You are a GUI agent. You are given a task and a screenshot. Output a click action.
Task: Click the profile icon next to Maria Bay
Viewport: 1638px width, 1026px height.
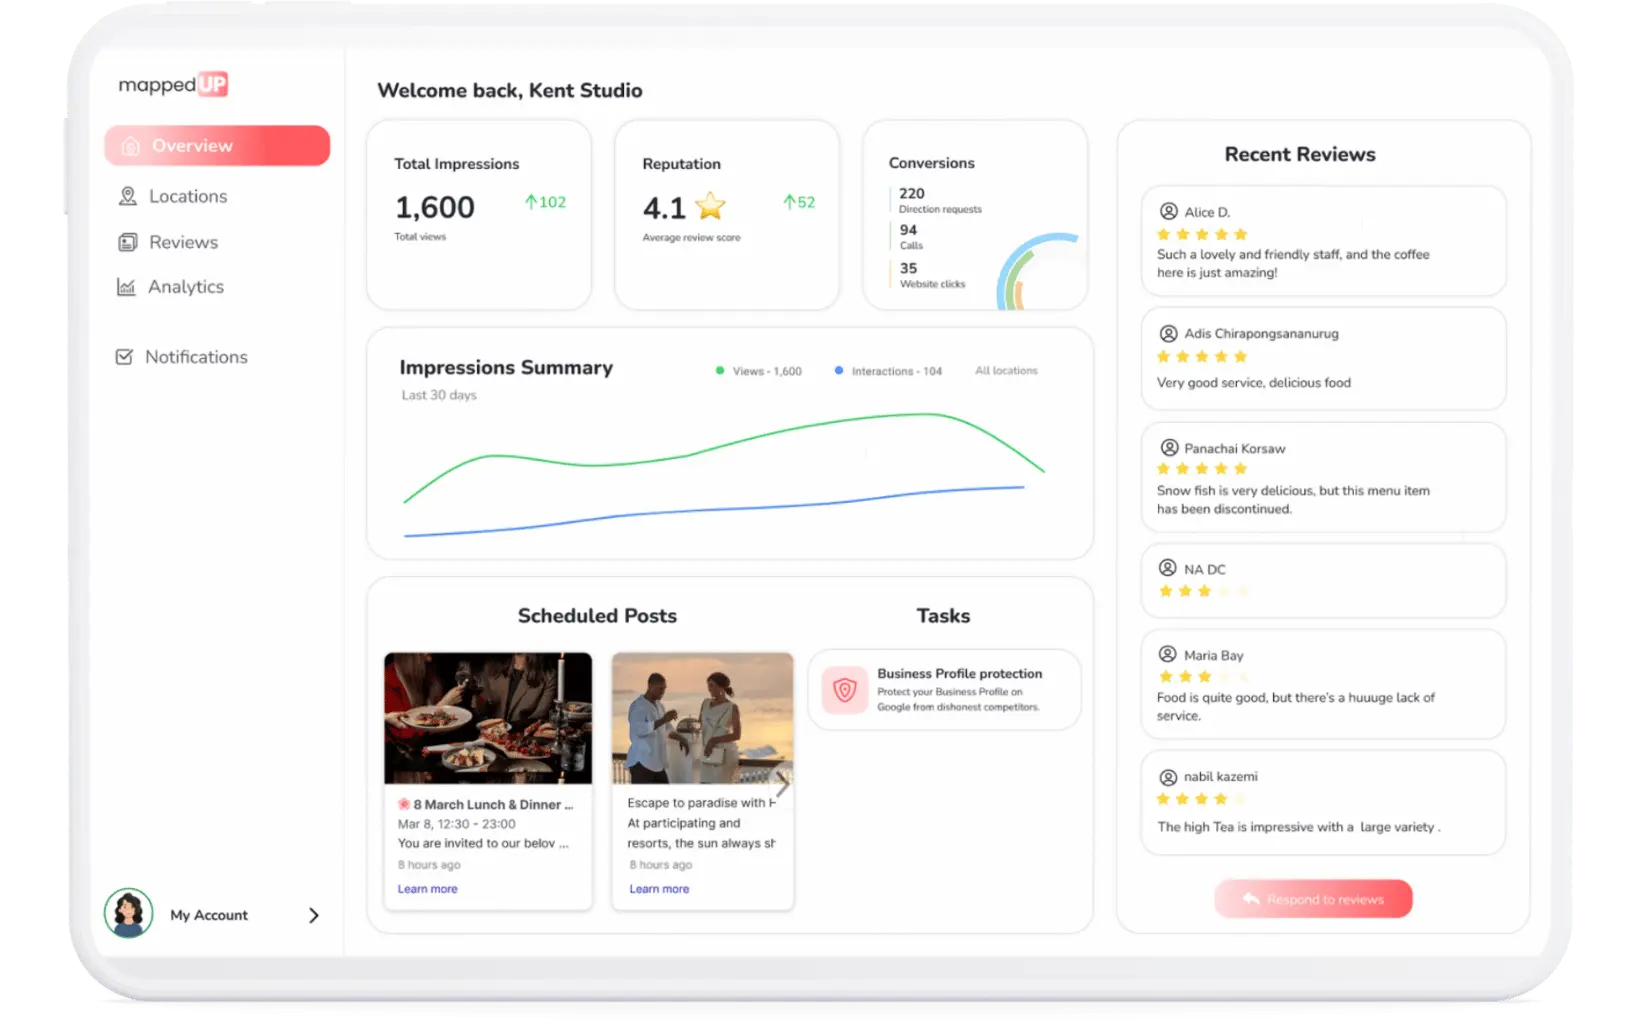pos(1167,654)
